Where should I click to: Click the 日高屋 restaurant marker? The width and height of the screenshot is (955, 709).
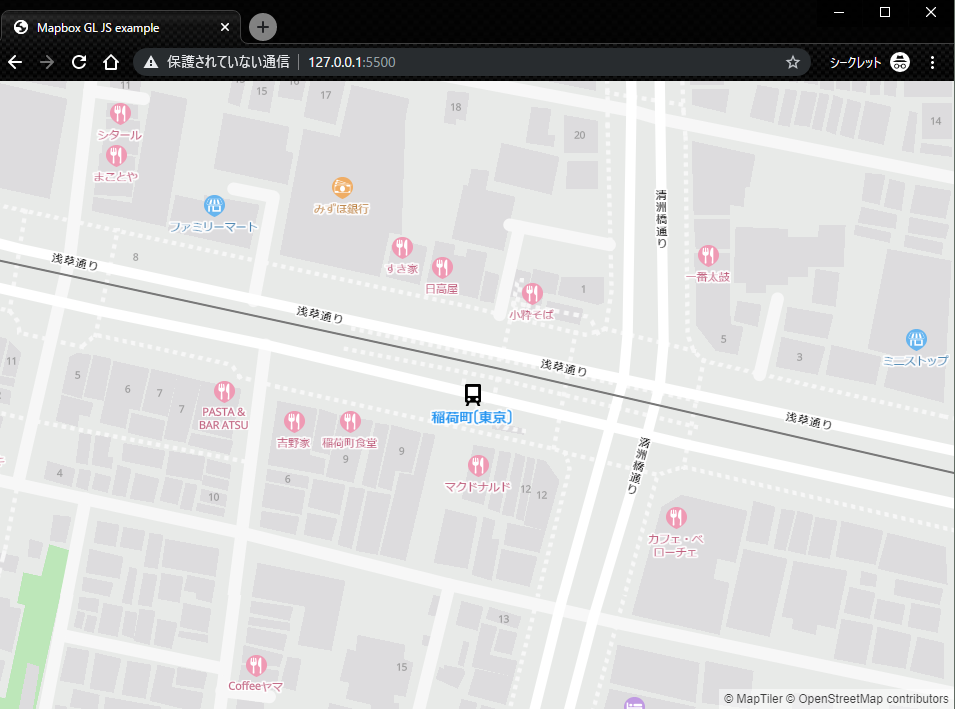coord(441,268)
